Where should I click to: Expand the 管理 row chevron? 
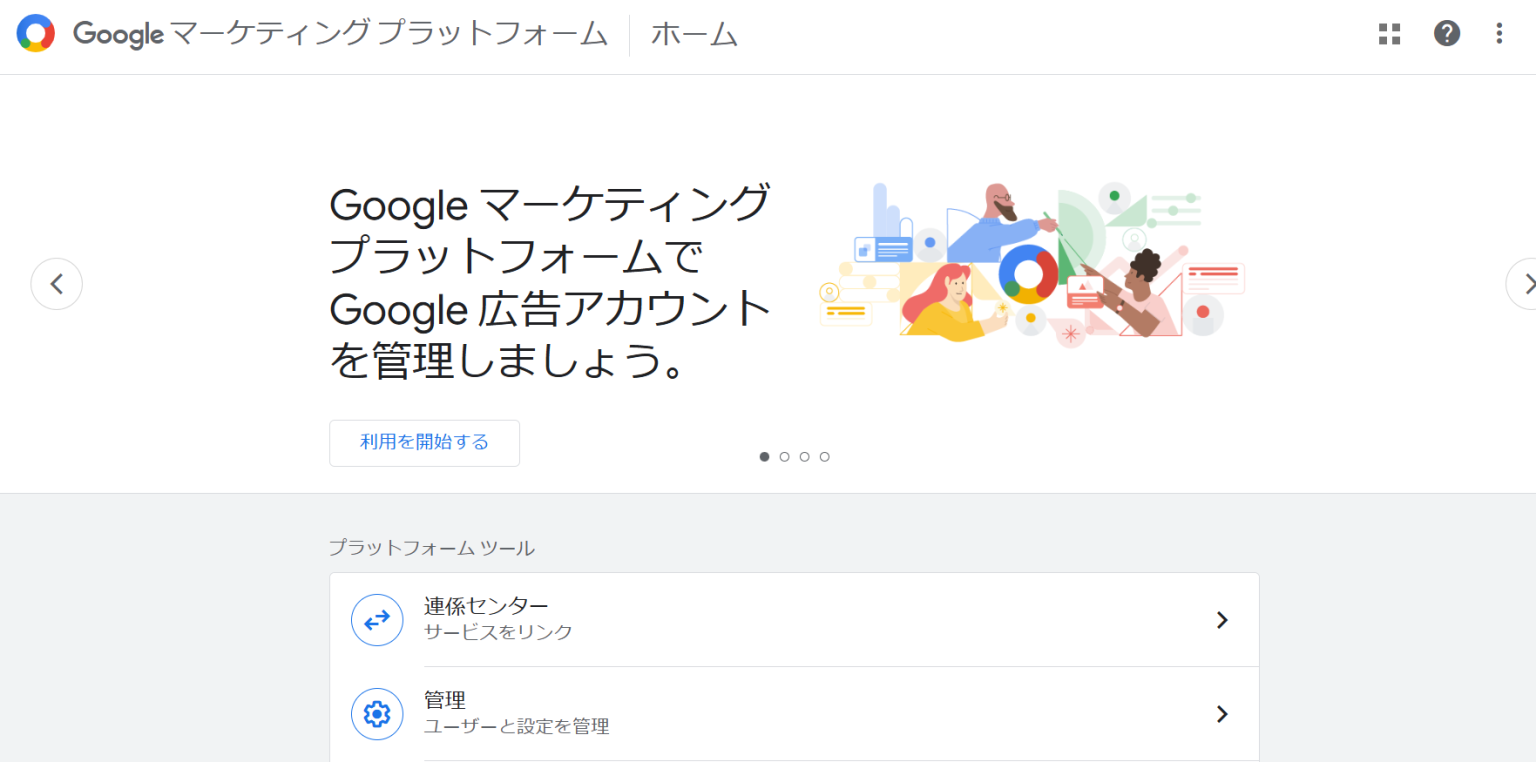tap(1221, 714)
